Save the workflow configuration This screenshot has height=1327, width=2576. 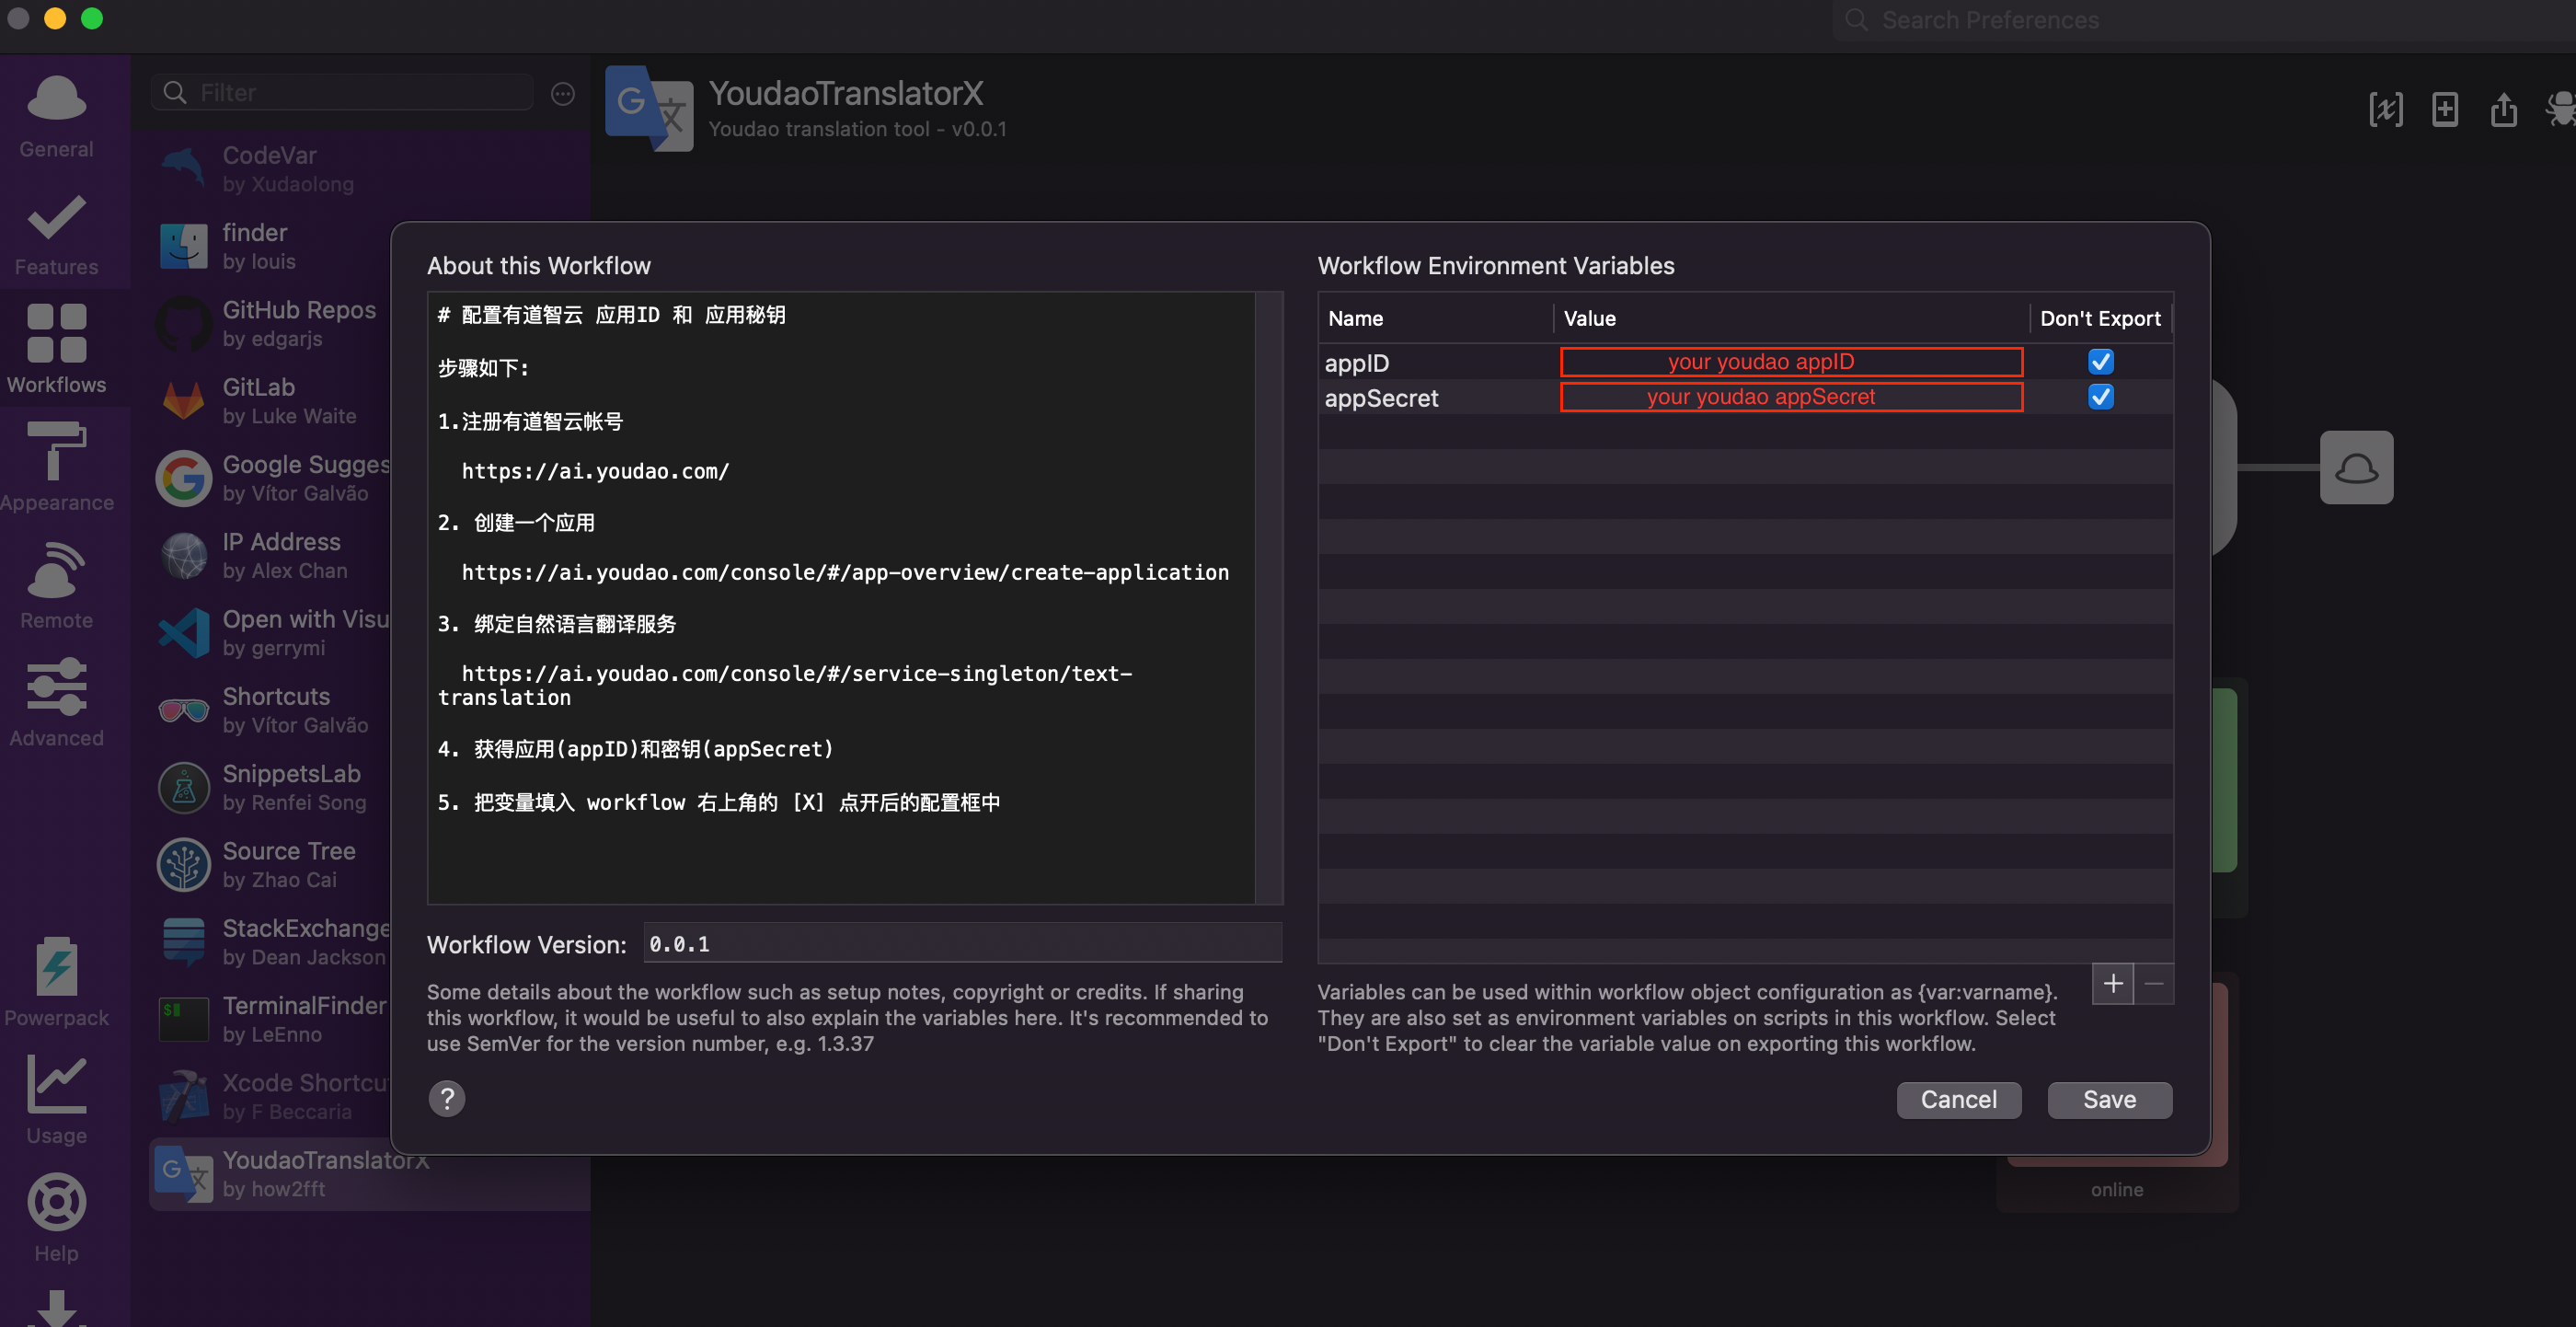point(2109,1099)
